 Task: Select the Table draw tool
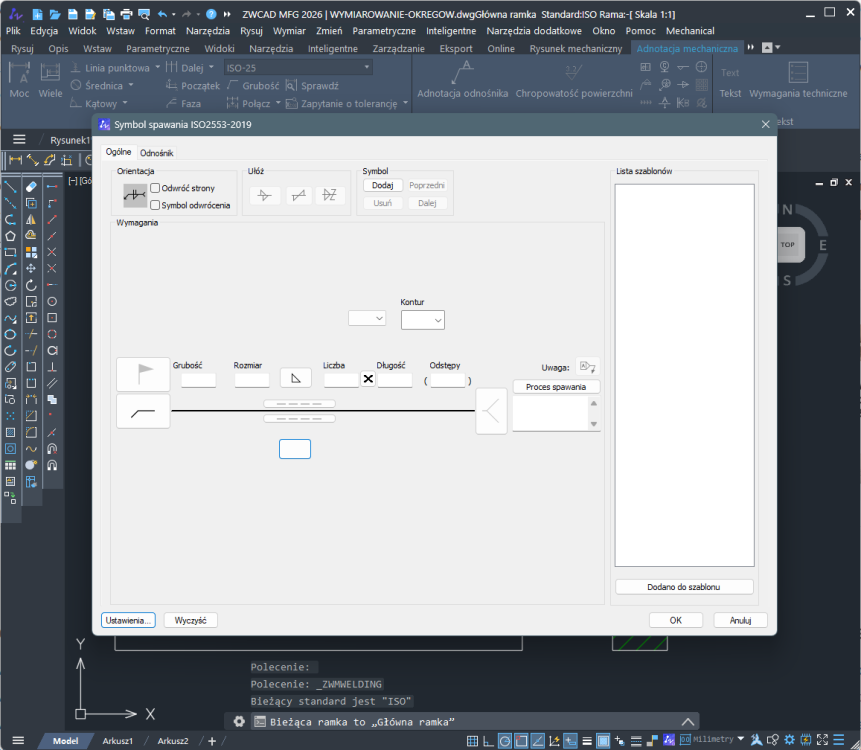(x=10, y=466)
